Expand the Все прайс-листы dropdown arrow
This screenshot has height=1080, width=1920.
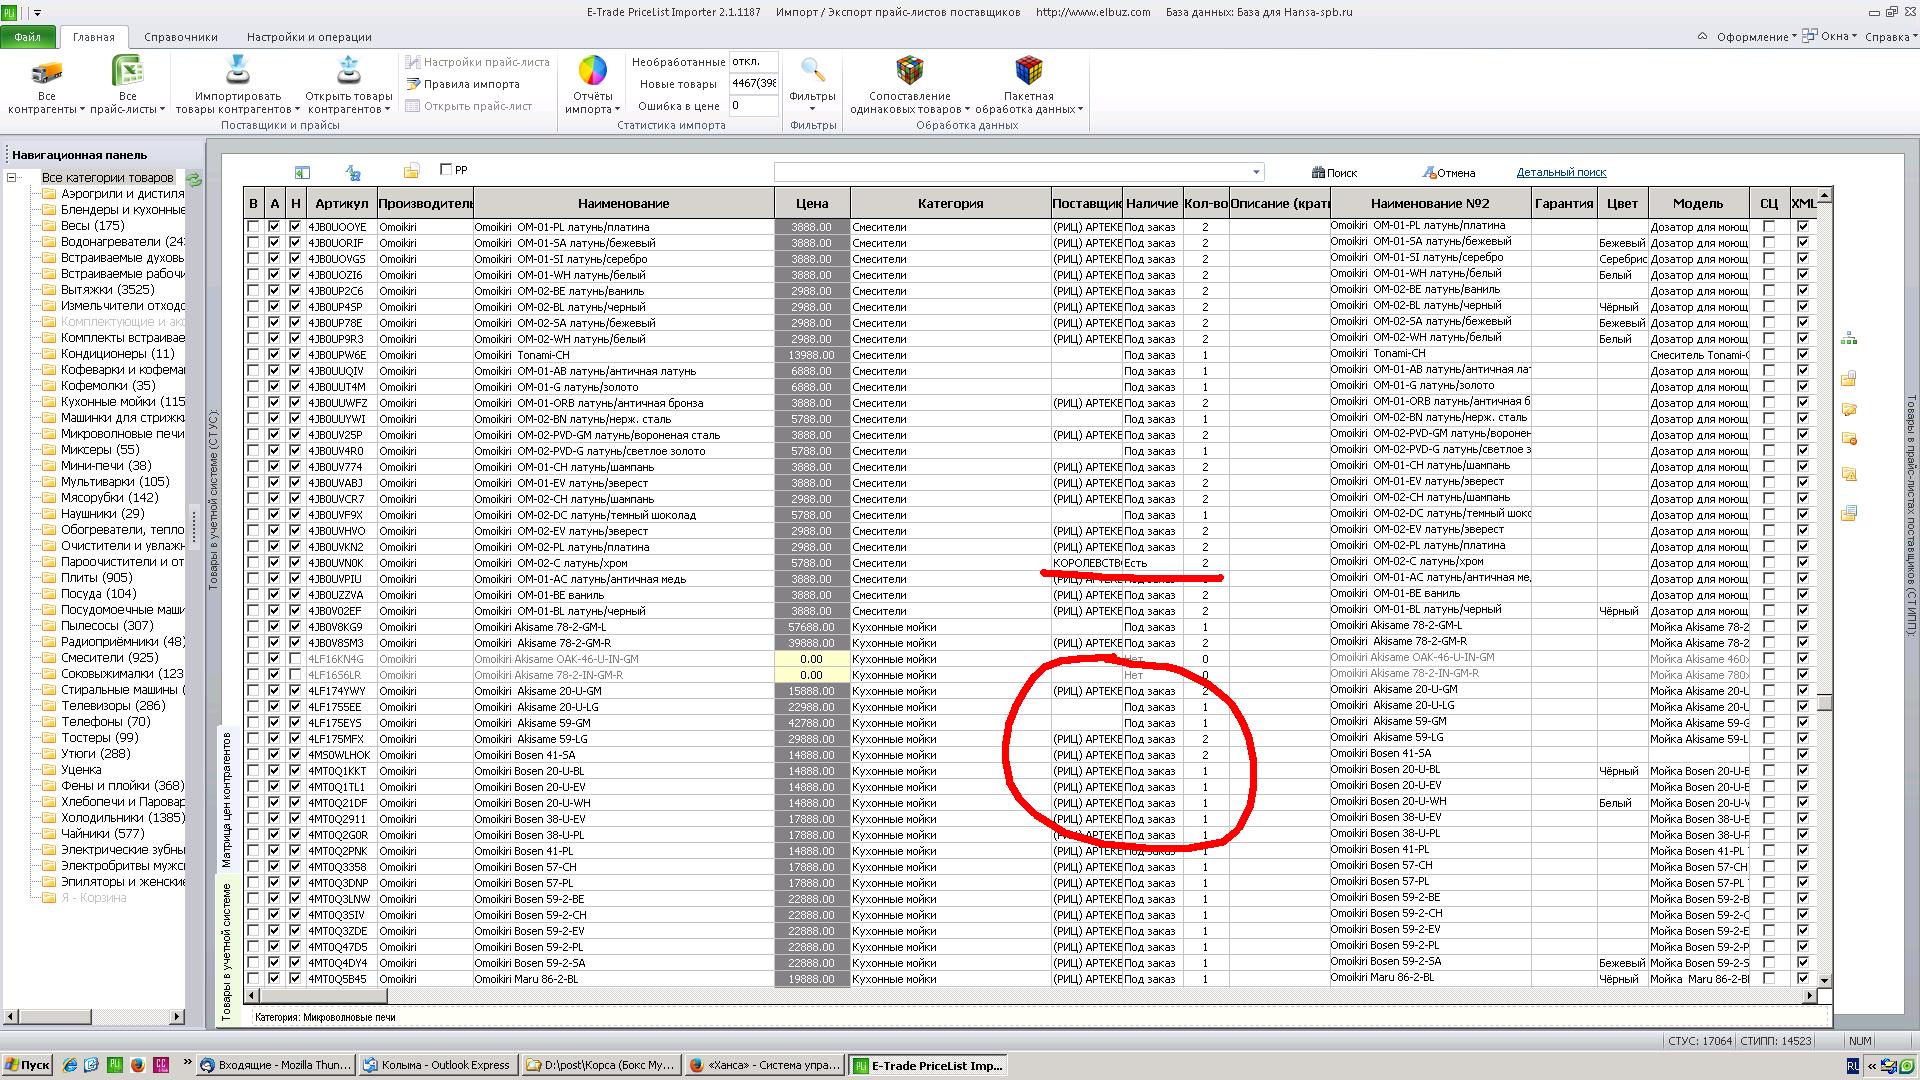point(162,110)
